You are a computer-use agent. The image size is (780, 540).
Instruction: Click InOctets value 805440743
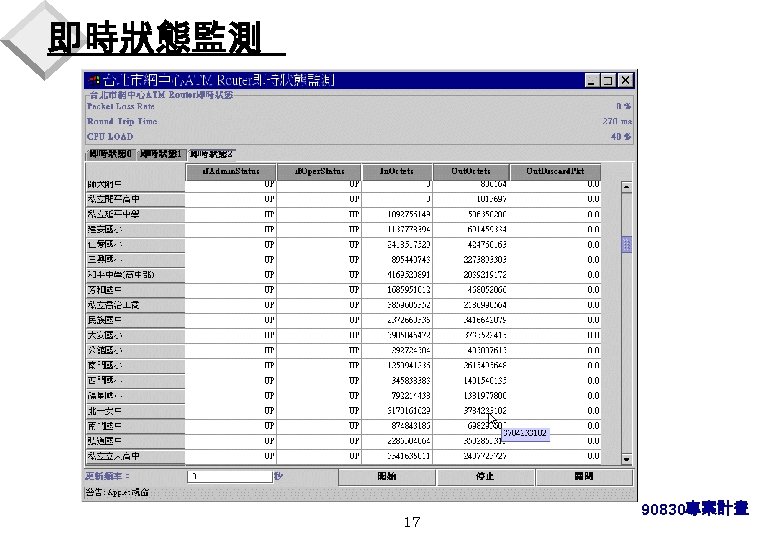(410, 260)
